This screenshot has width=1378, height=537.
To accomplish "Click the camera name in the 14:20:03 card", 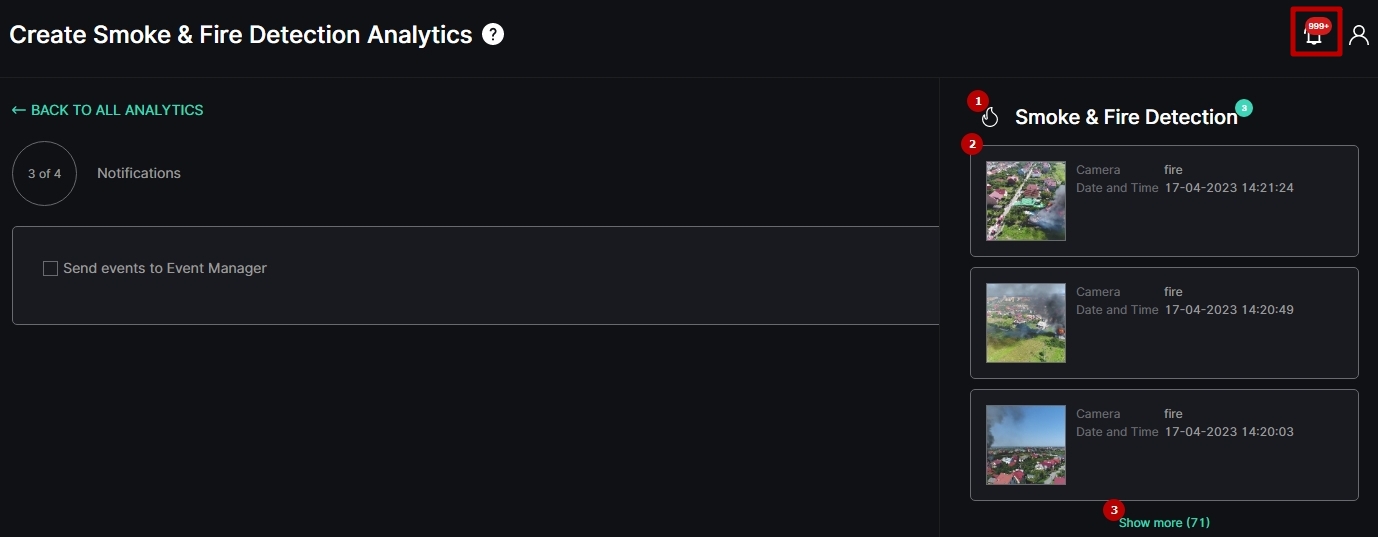I will coord(1173,414).
